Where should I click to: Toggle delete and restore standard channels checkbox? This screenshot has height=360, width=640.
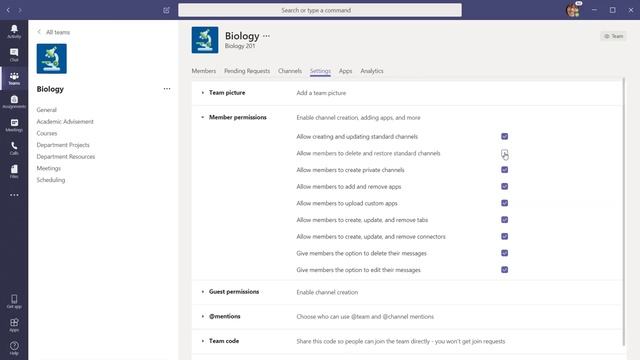pyautogui.click(x=504, y=153)
